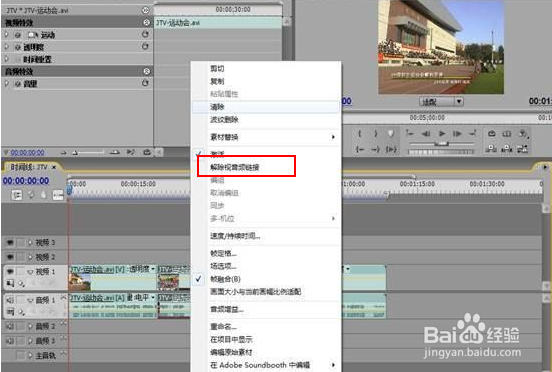Go to previous edit point

[x=409, y=133]
